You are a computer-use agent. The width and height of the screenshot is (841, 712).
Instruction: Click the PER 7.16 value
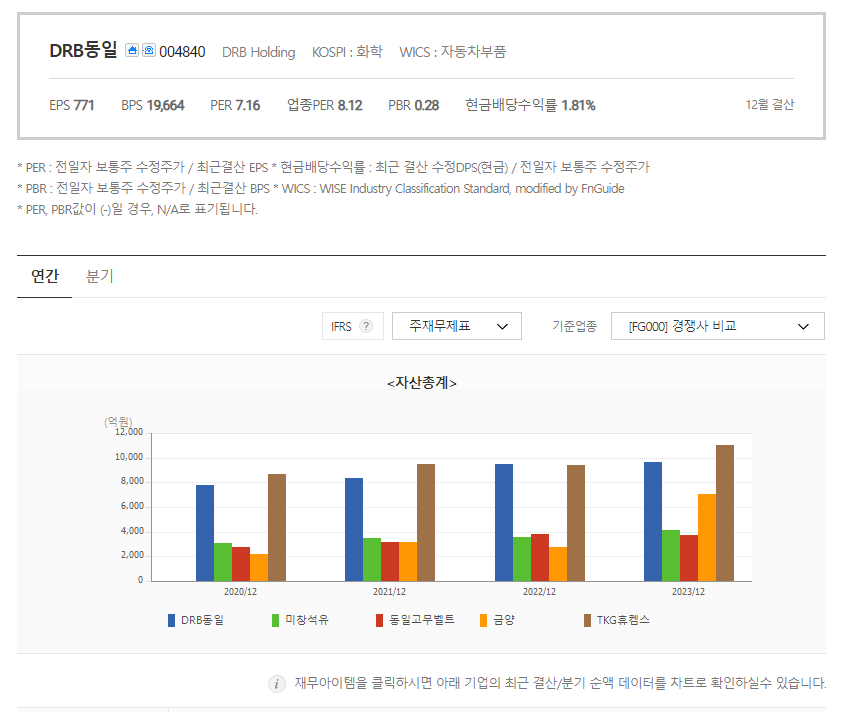coord(235,105)
